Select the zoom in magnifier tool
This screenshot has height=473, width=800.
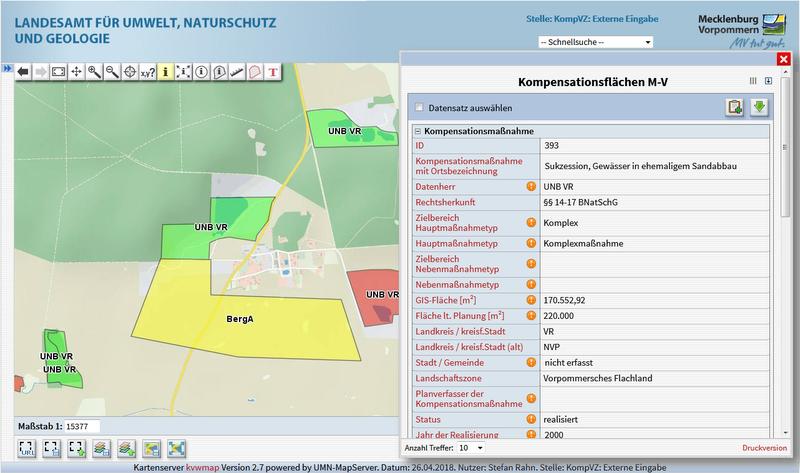point(94,72)
